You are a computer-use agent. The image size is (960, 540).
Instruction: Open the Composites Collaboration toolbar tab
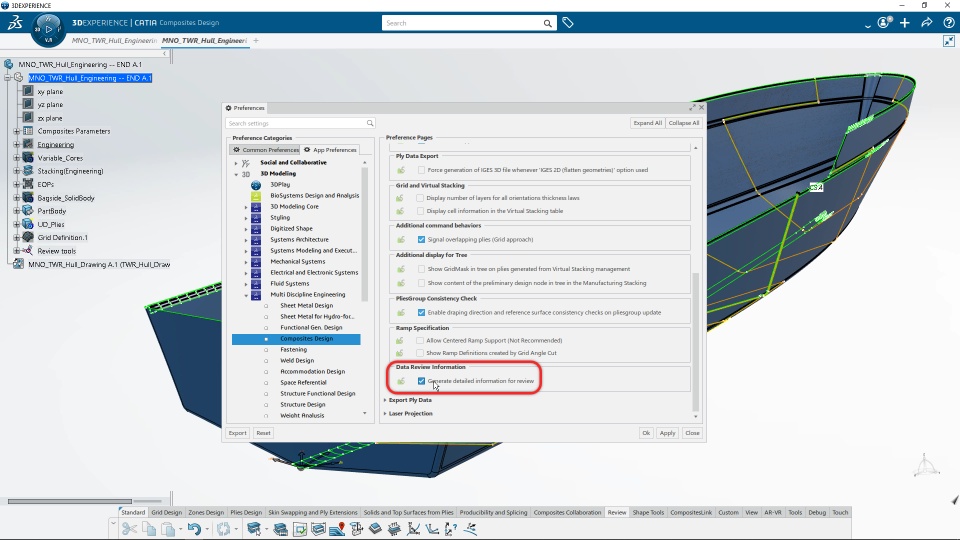tap(567, 512)
